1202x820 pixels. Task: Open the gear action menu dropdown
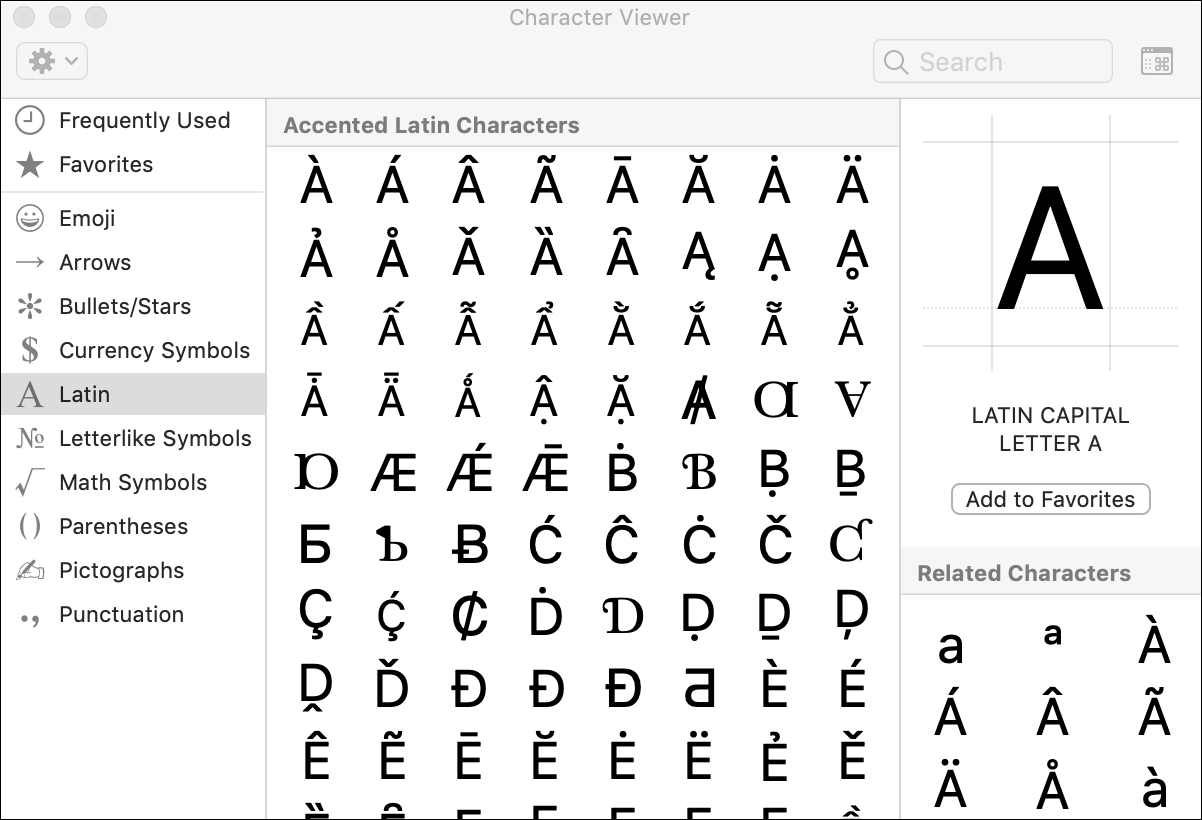(x=52, y=62)
